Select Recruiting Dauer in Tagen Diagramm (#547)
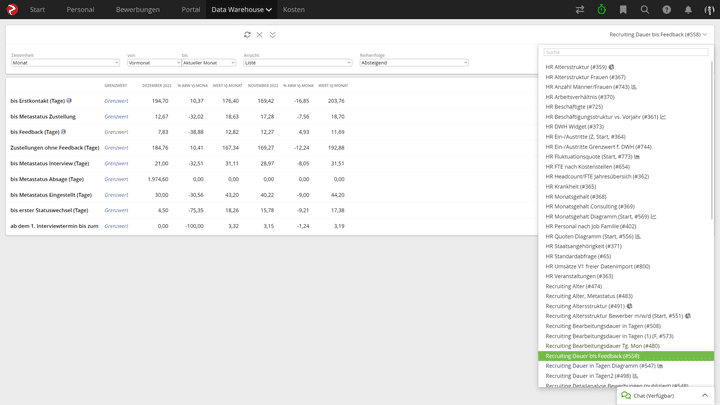The width and height of the screenshot is (720, 405). [x=604, y=366]
